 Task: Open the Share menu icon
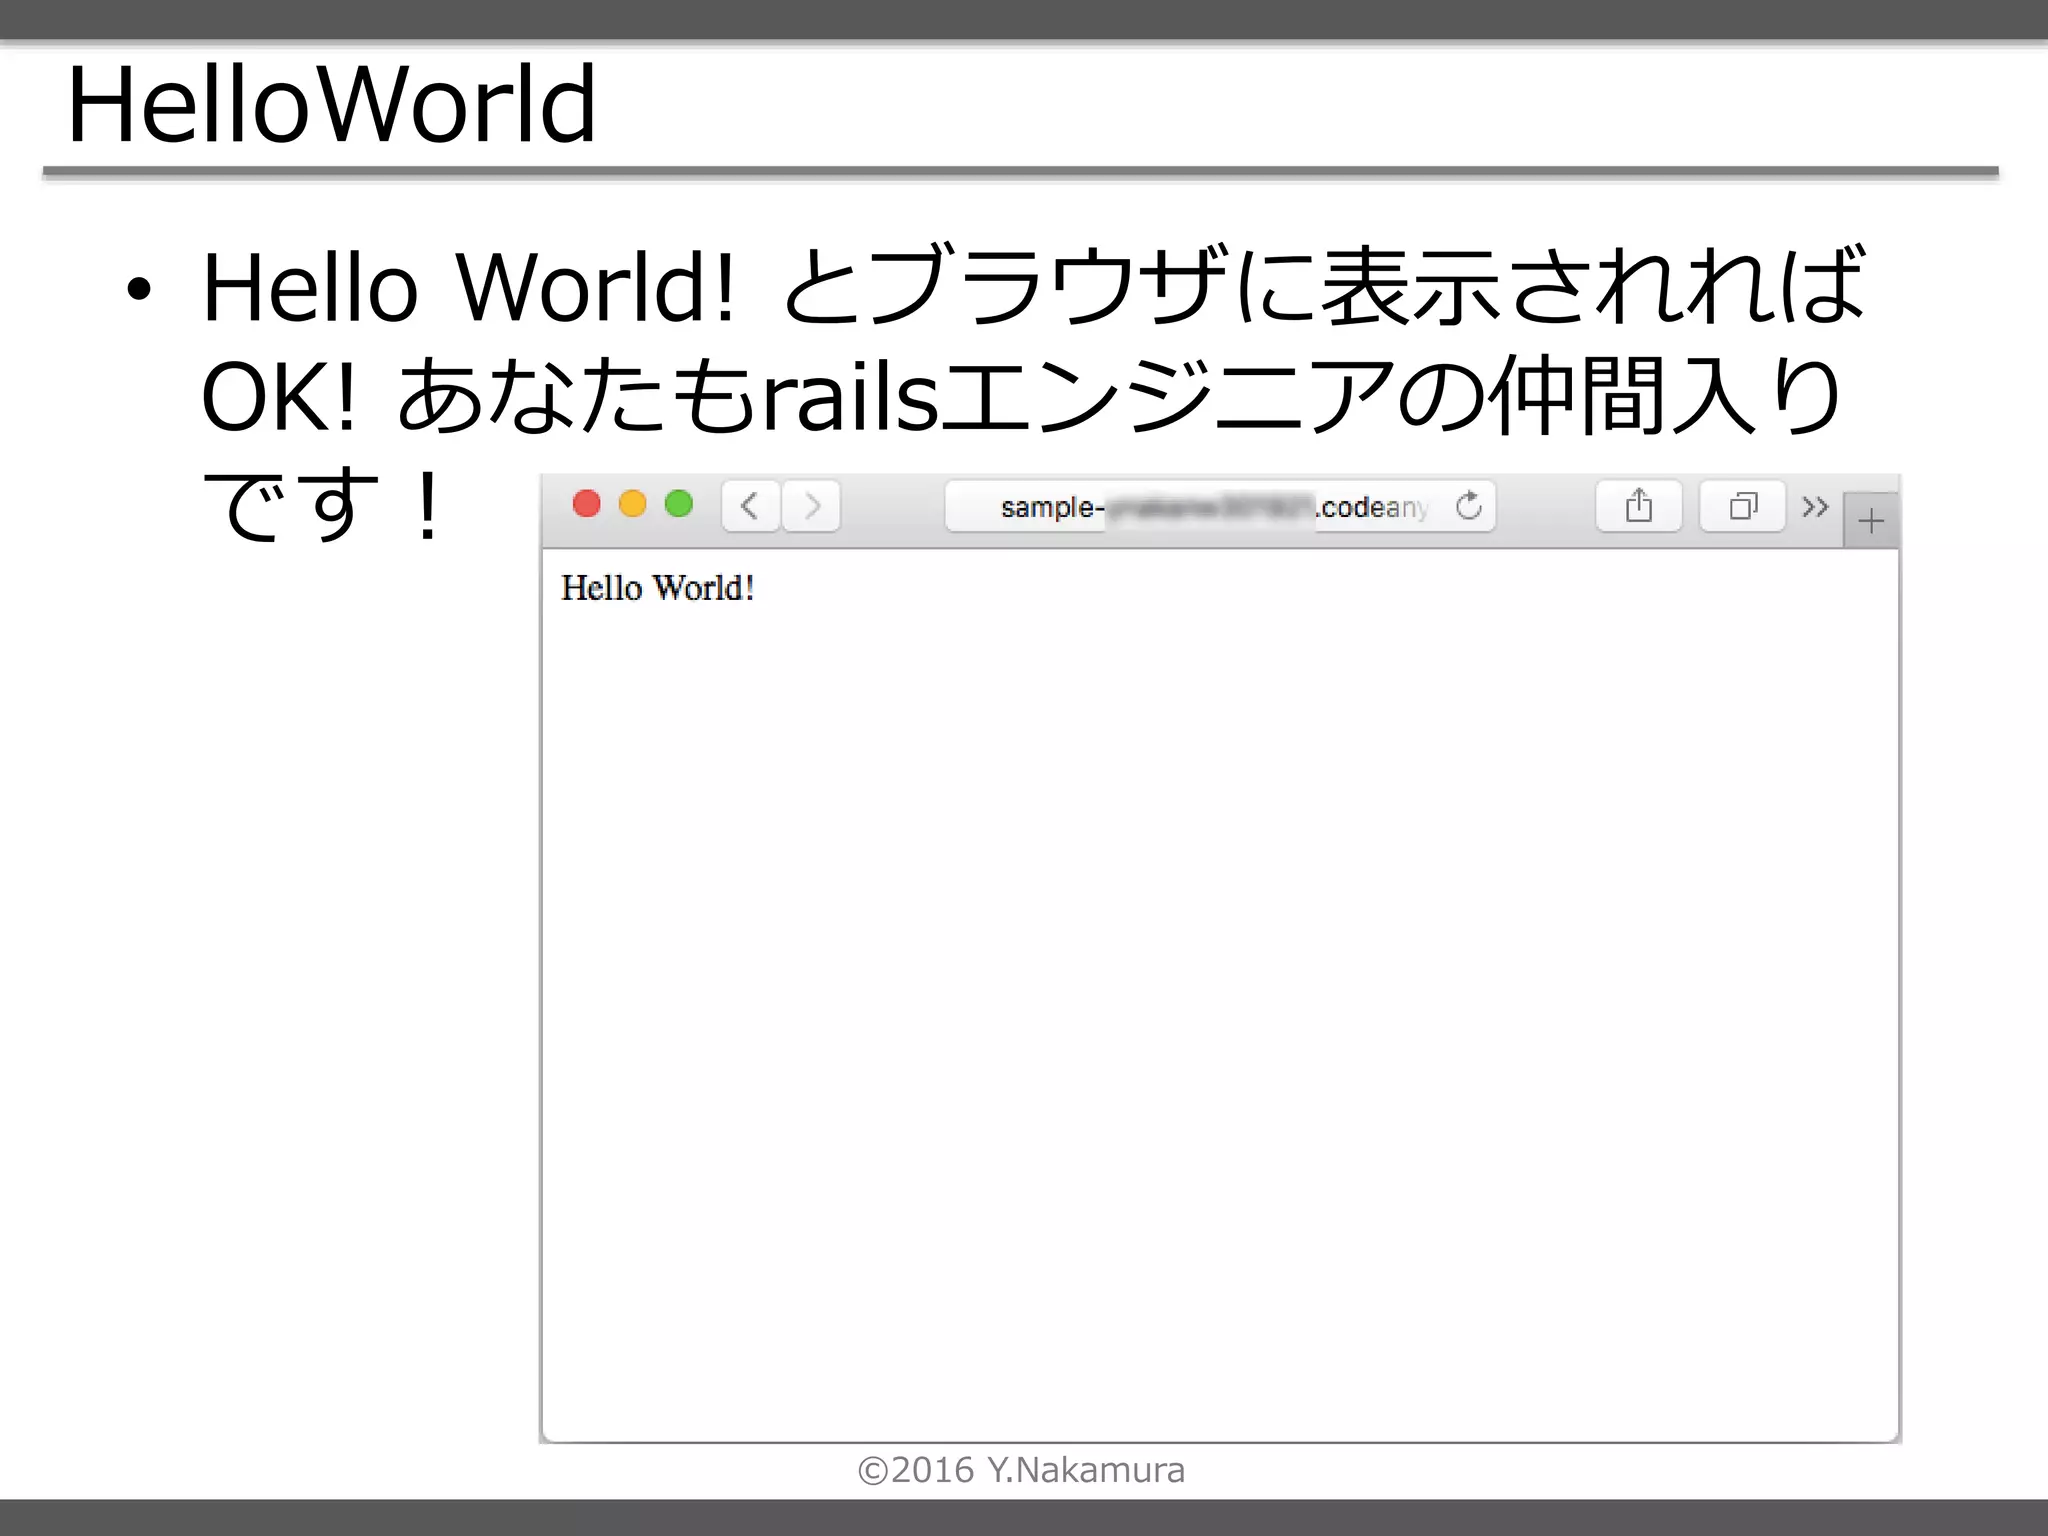tap(1638, 506)
